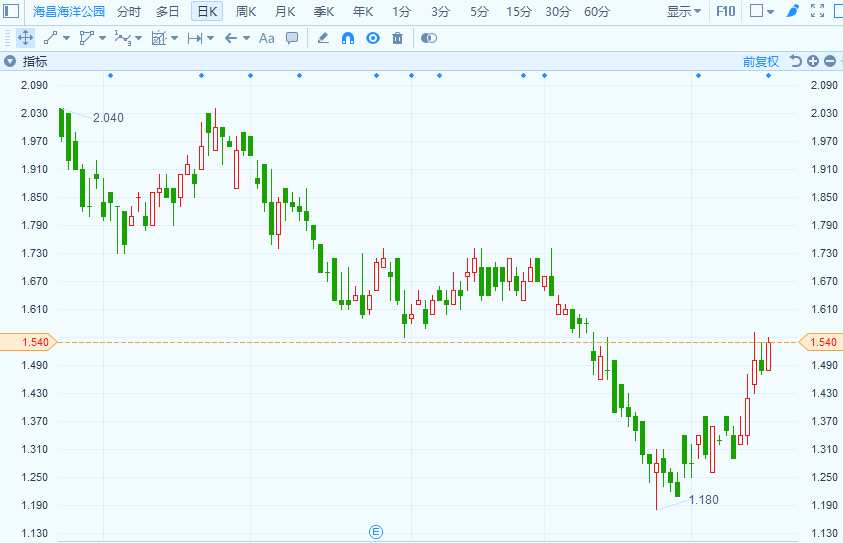Screen dimensions: 843x543
Task: Select the wave count drawing tool
Action: coord(123,38)
